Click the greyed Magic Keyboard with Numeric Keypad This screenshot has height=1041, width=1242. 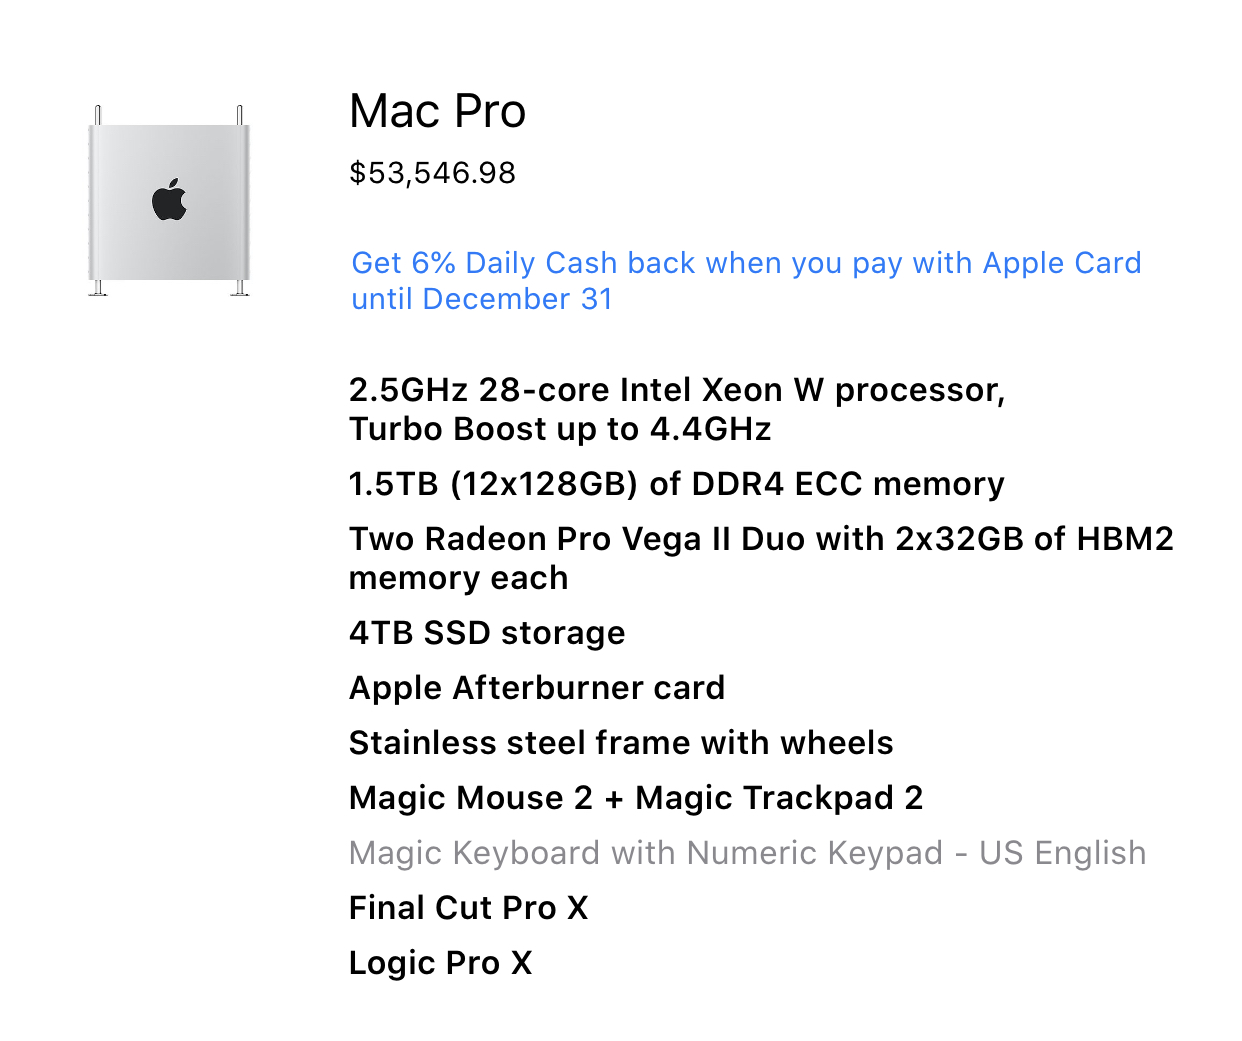(x=748, y=853)
